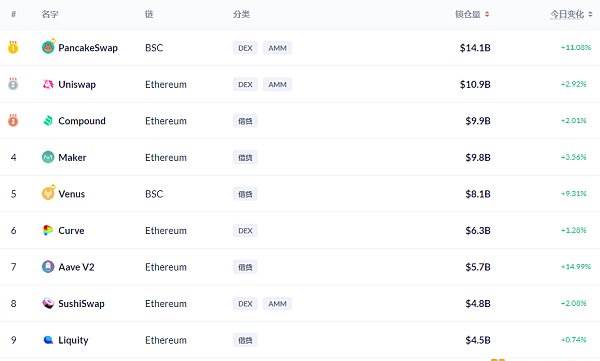The width and height of the screenshot is (600, 361).
Task: Select the AMM tag on Uniswap row
Action: [277, 84]
